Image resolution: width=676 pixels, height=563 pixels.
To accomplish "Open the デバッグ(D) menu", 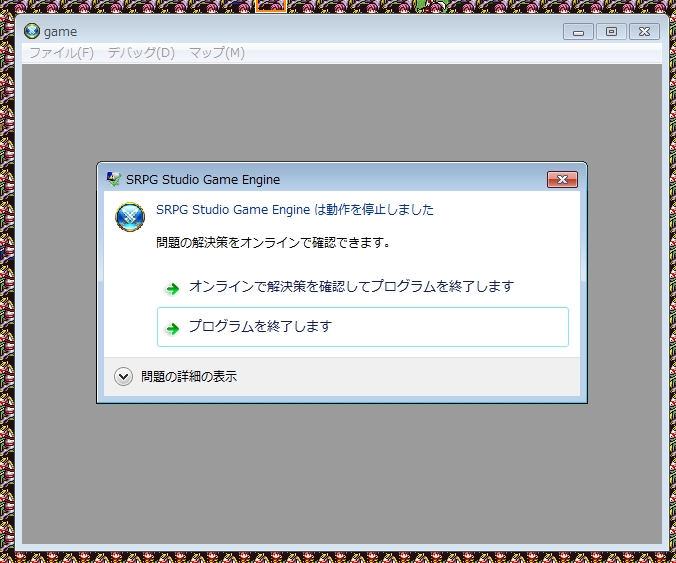I will [141, 53].
